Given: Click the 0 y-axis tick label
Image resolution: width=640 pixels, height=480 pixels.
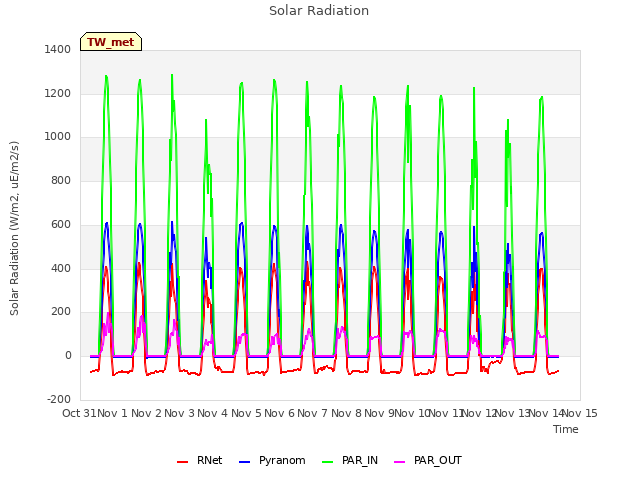Looking at the screenshot, I should (x=68, y=356).
